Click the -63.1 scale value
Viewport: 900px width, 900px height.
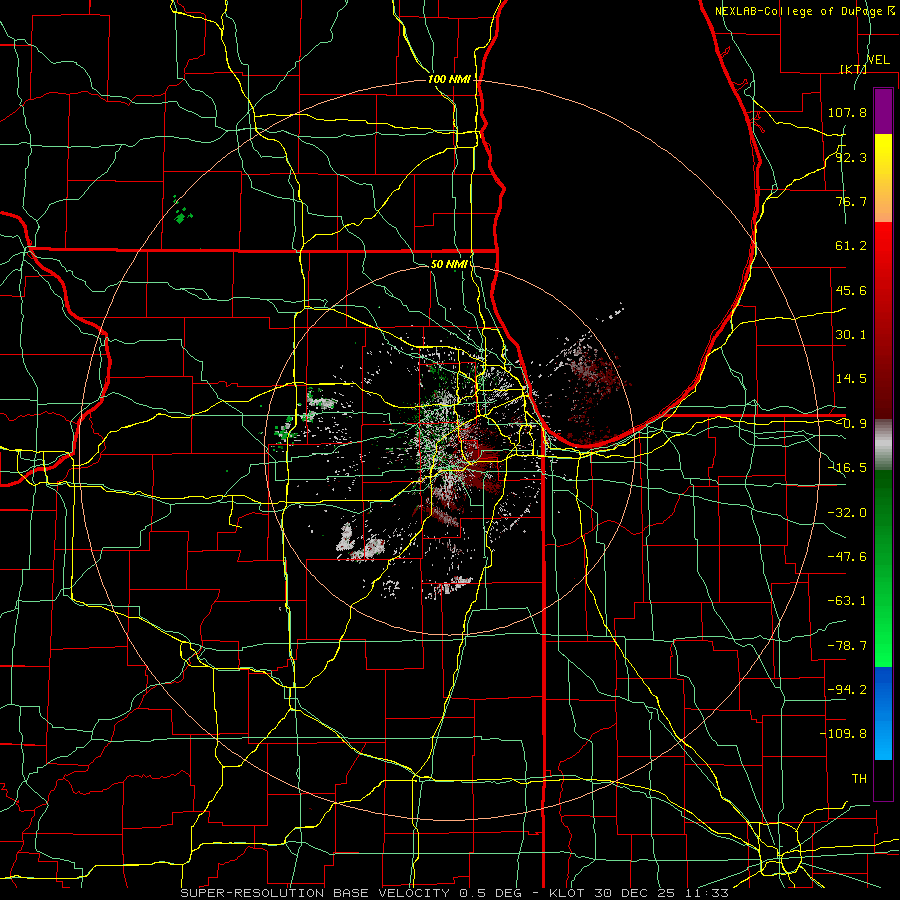[847, 601]
